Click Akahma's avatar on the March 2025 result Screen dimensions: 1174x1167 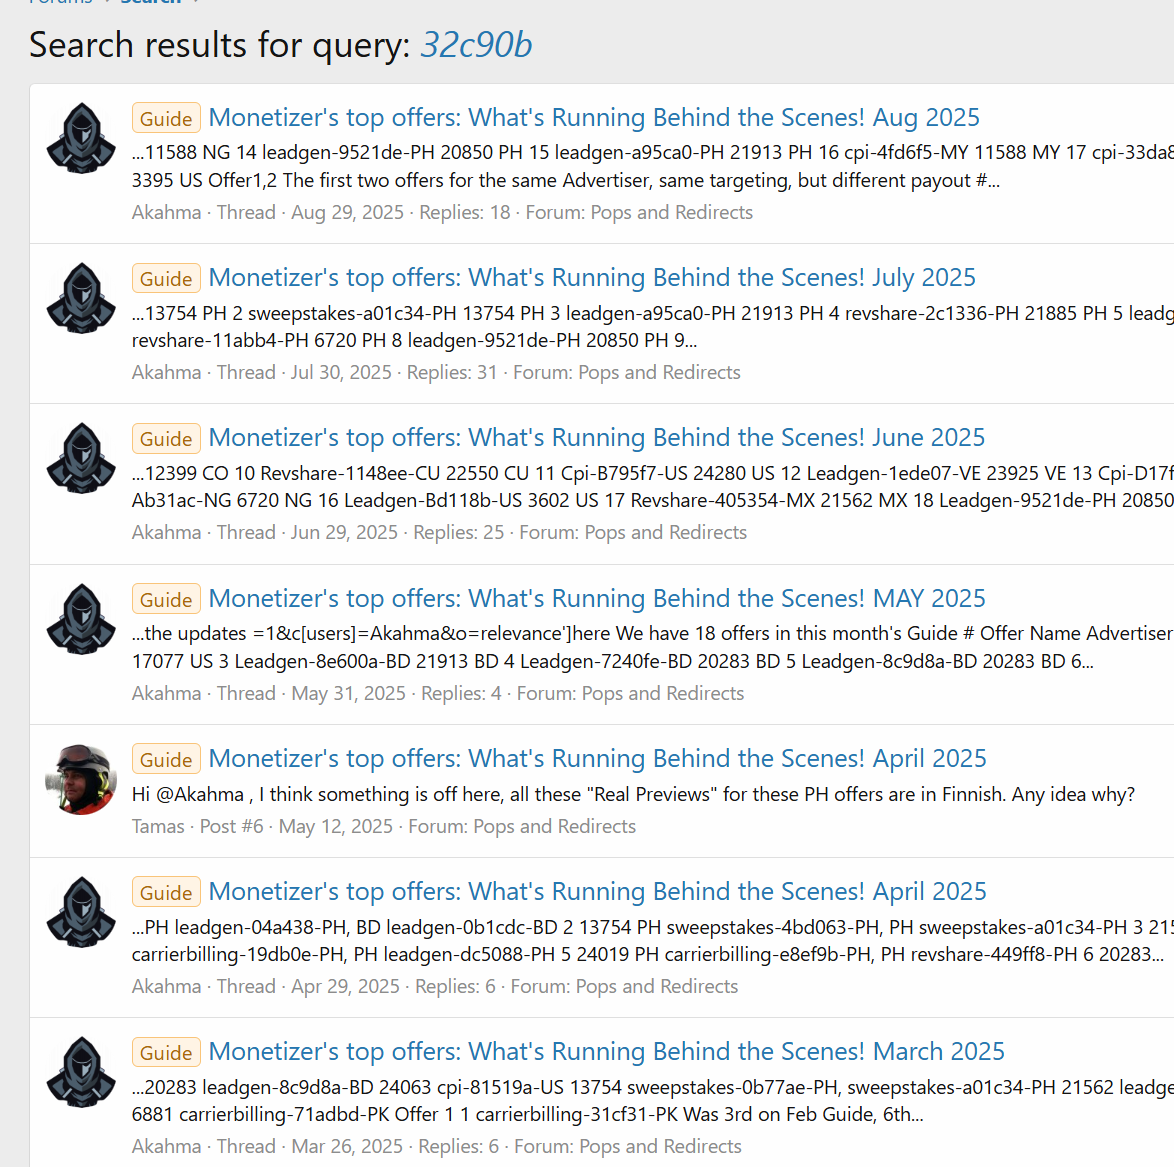point(81,1072)
